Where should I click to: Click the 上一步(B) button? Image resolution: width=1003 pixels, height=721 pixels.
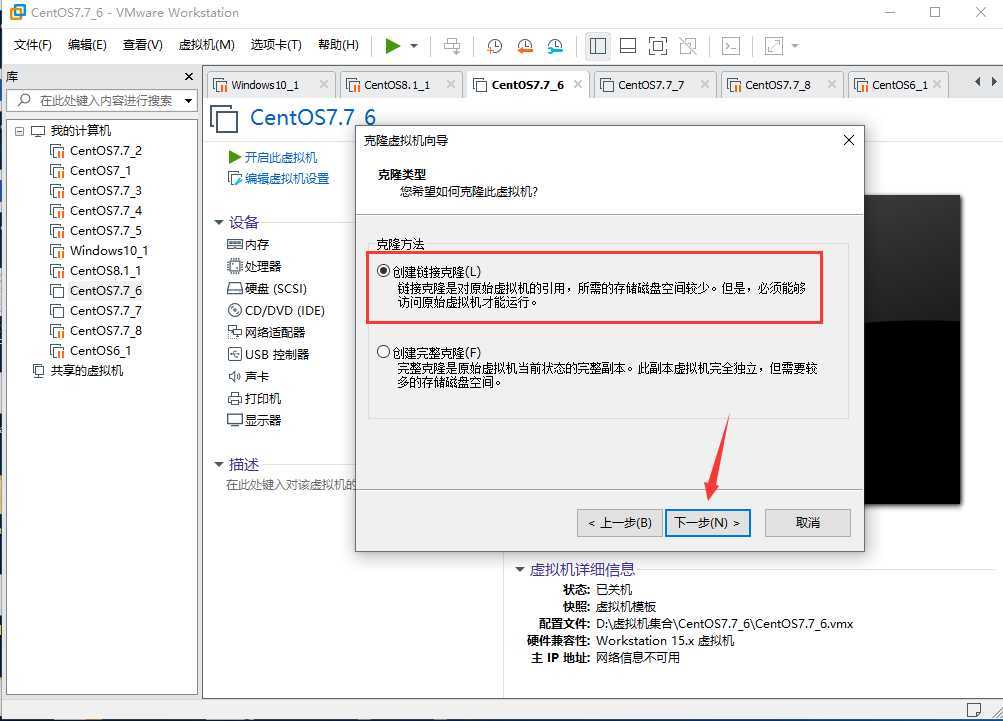(x=619, y=523)
